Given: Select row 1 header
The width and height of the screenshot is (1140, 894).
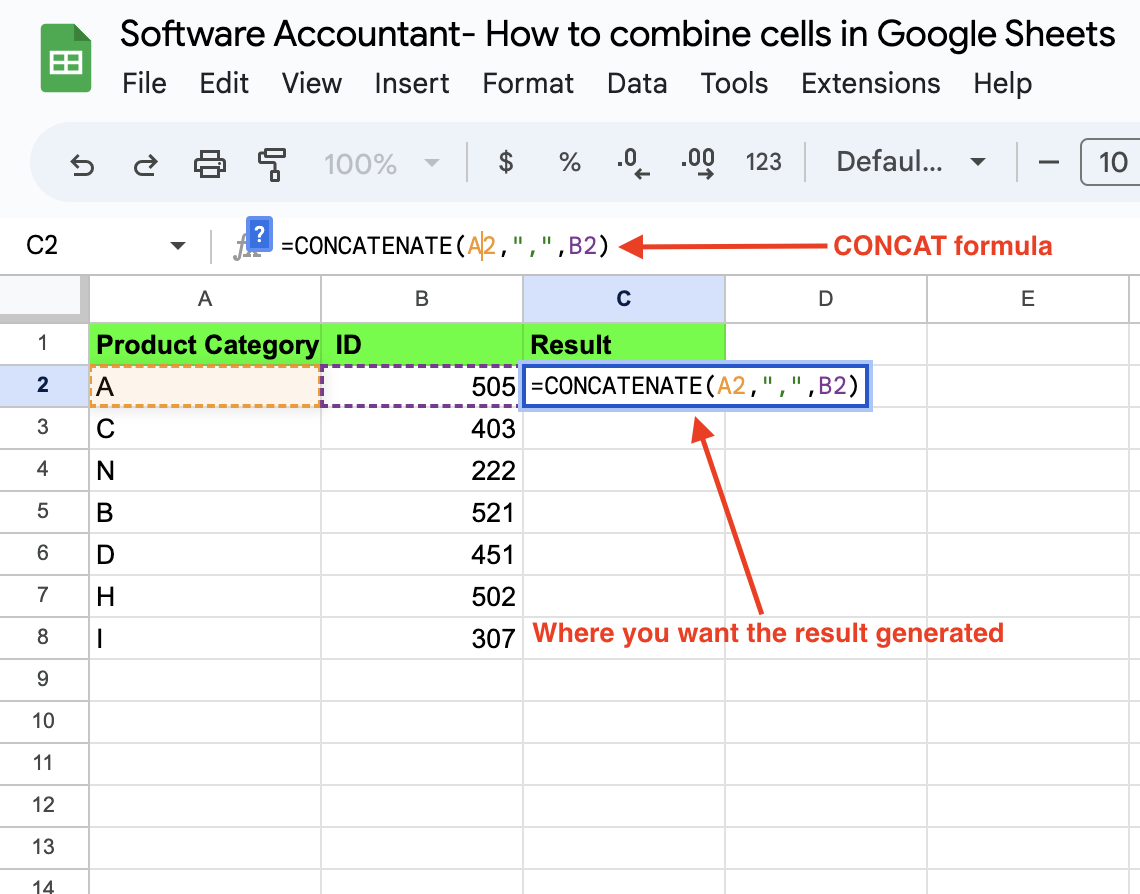Looking at the screenshot, I should coord(44,344).
